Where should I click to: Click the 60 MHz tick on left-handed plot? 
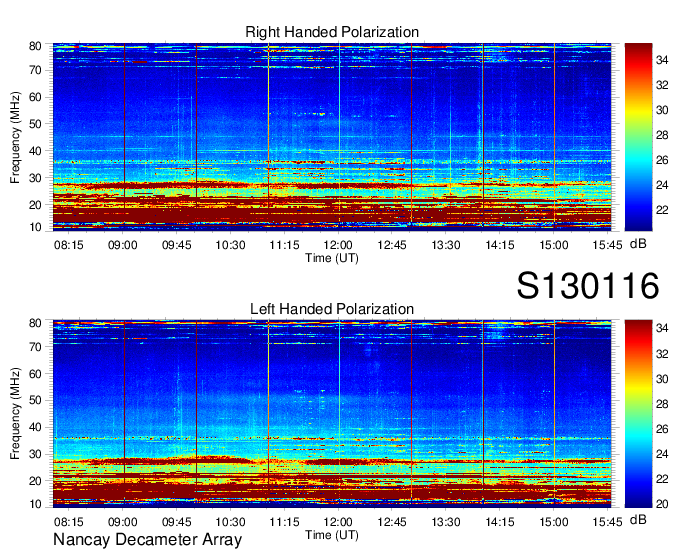[35, 374]
